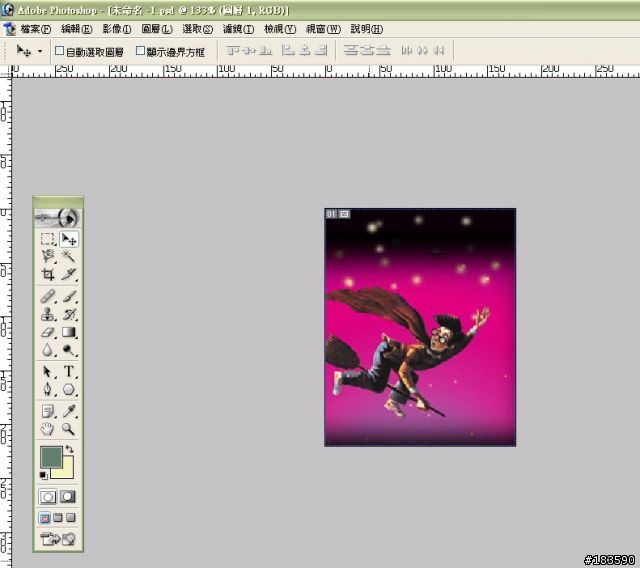Select the Notes tool
This screenshot has width=640, height=568.
pos(48,411)
